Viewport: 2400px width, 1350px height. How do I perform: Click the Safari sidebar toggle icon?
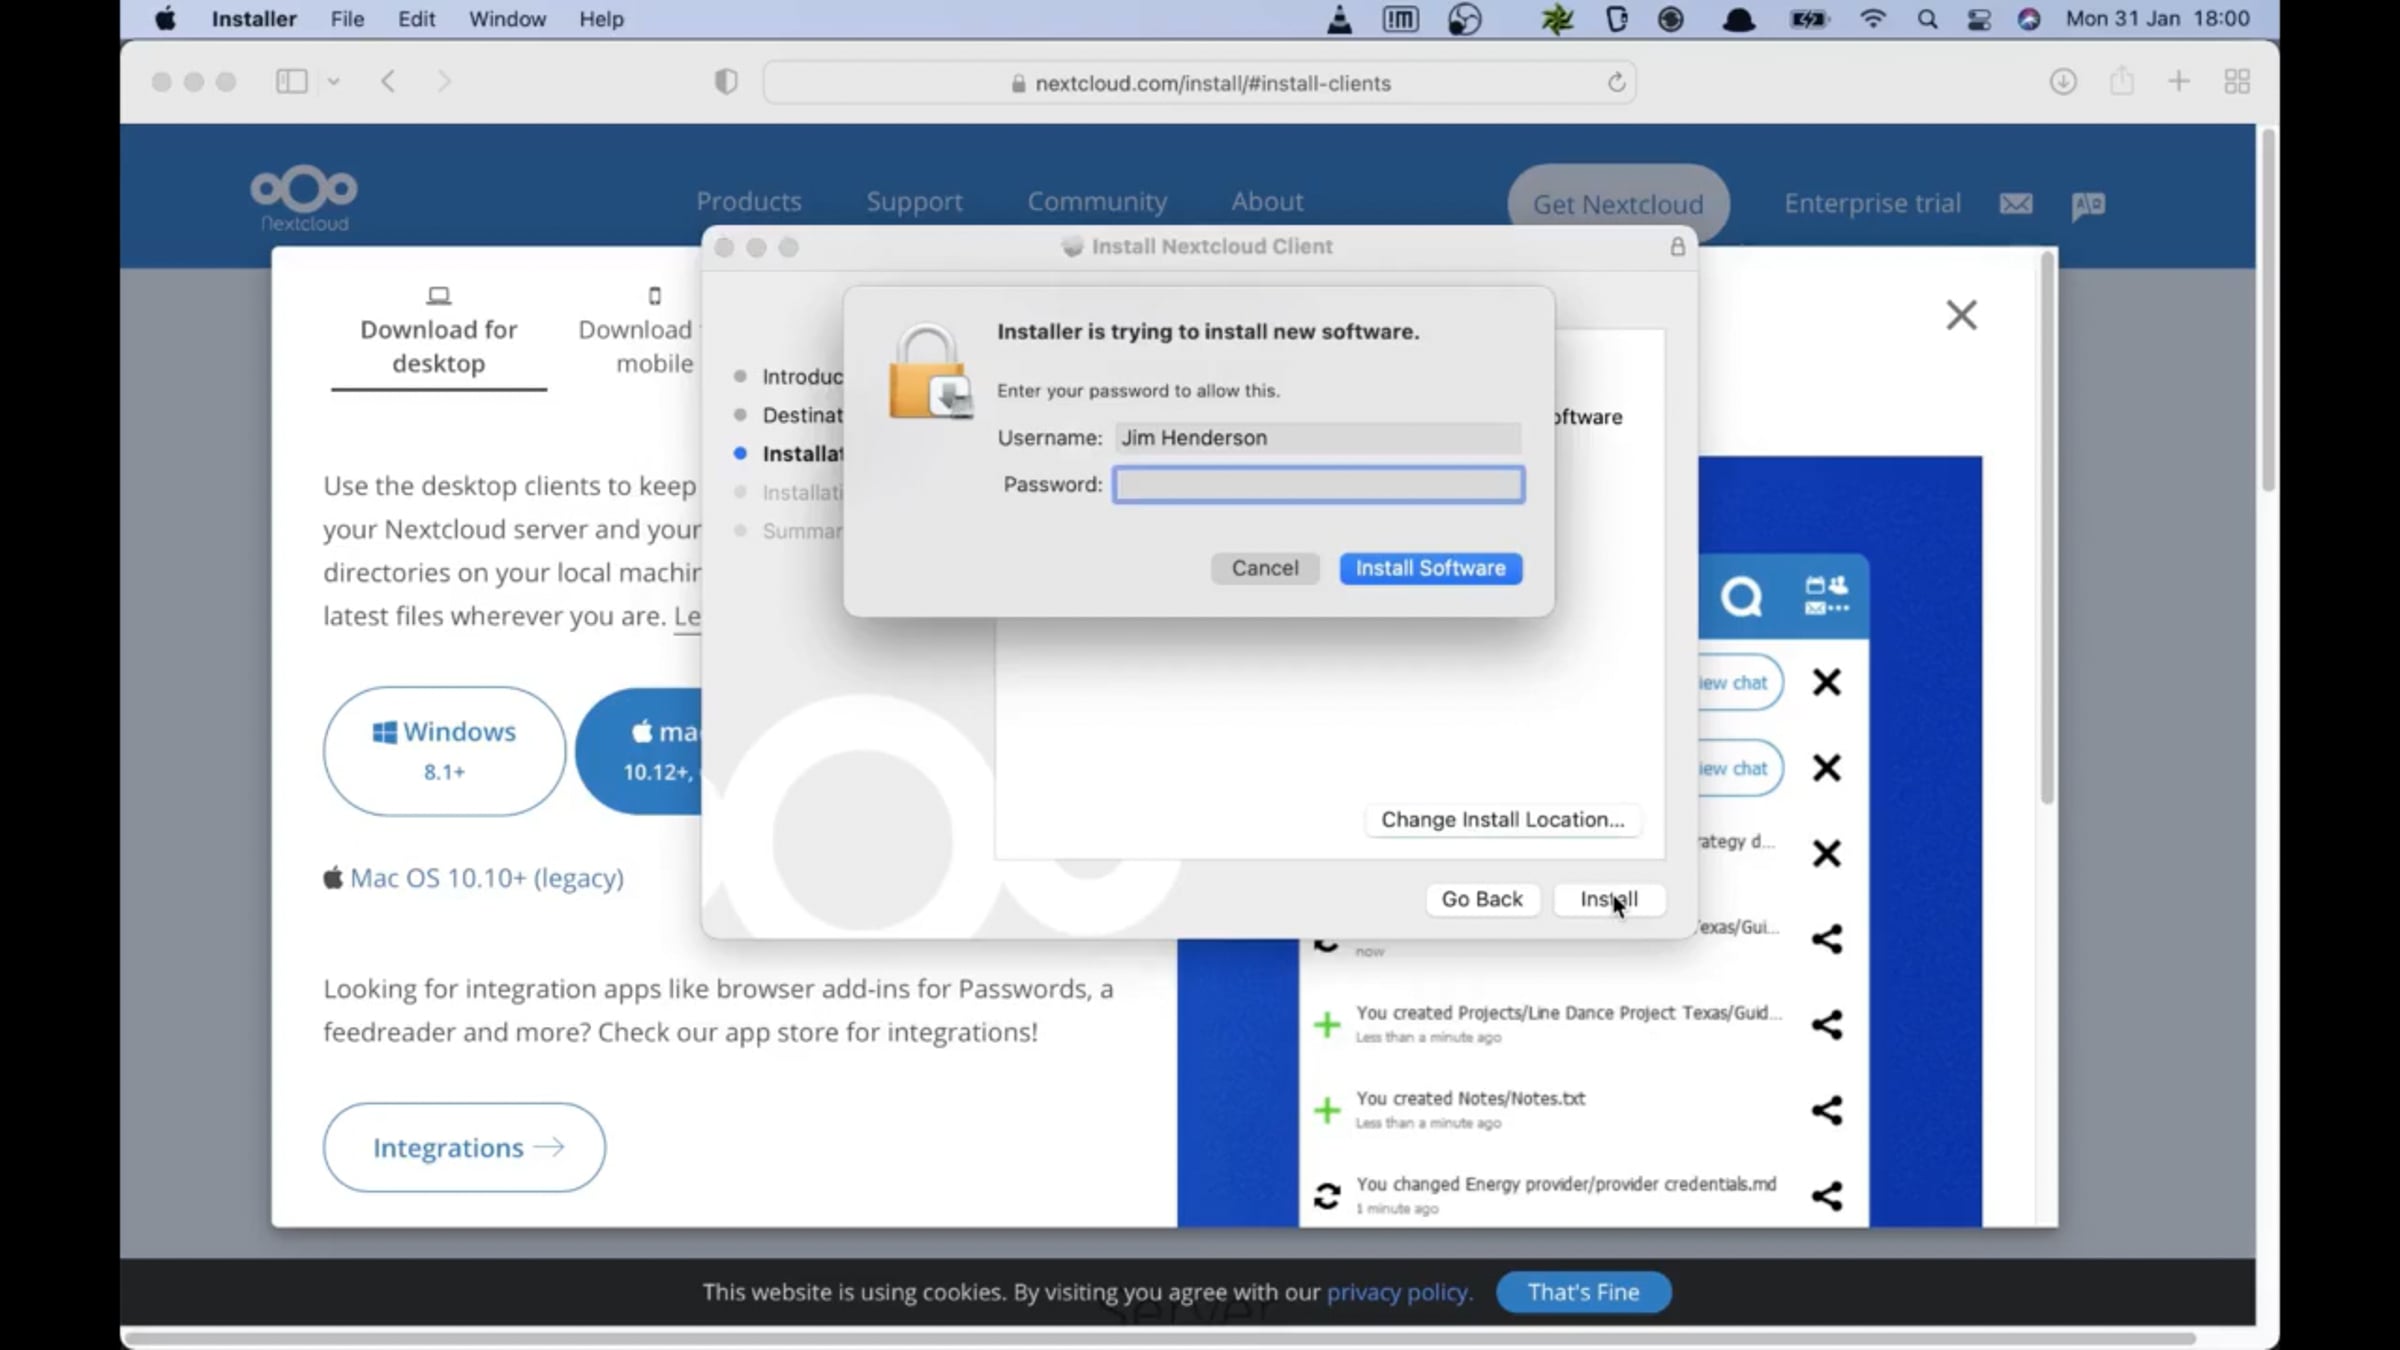(291, 82)
